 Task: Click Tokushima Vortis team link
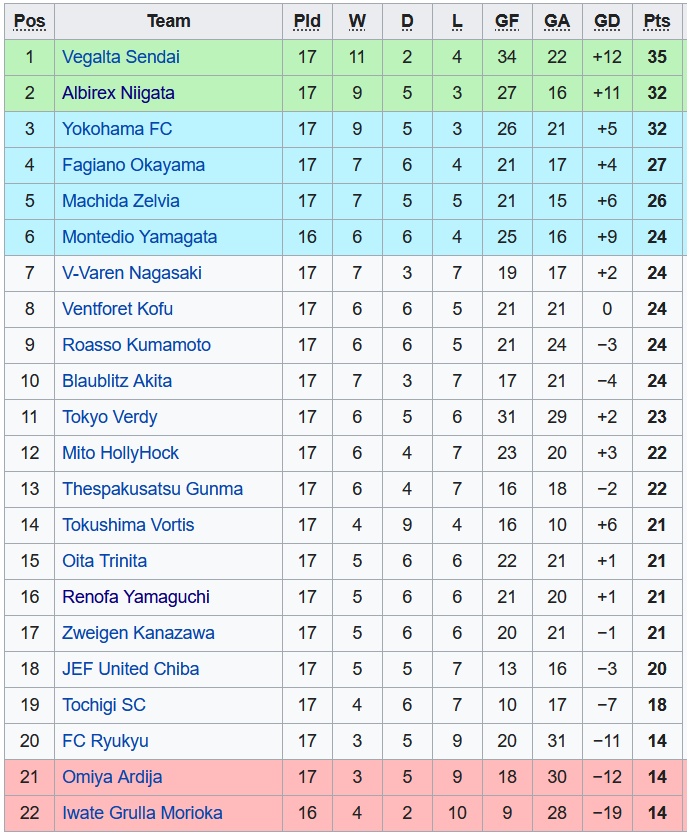click(x=128, y=525)
